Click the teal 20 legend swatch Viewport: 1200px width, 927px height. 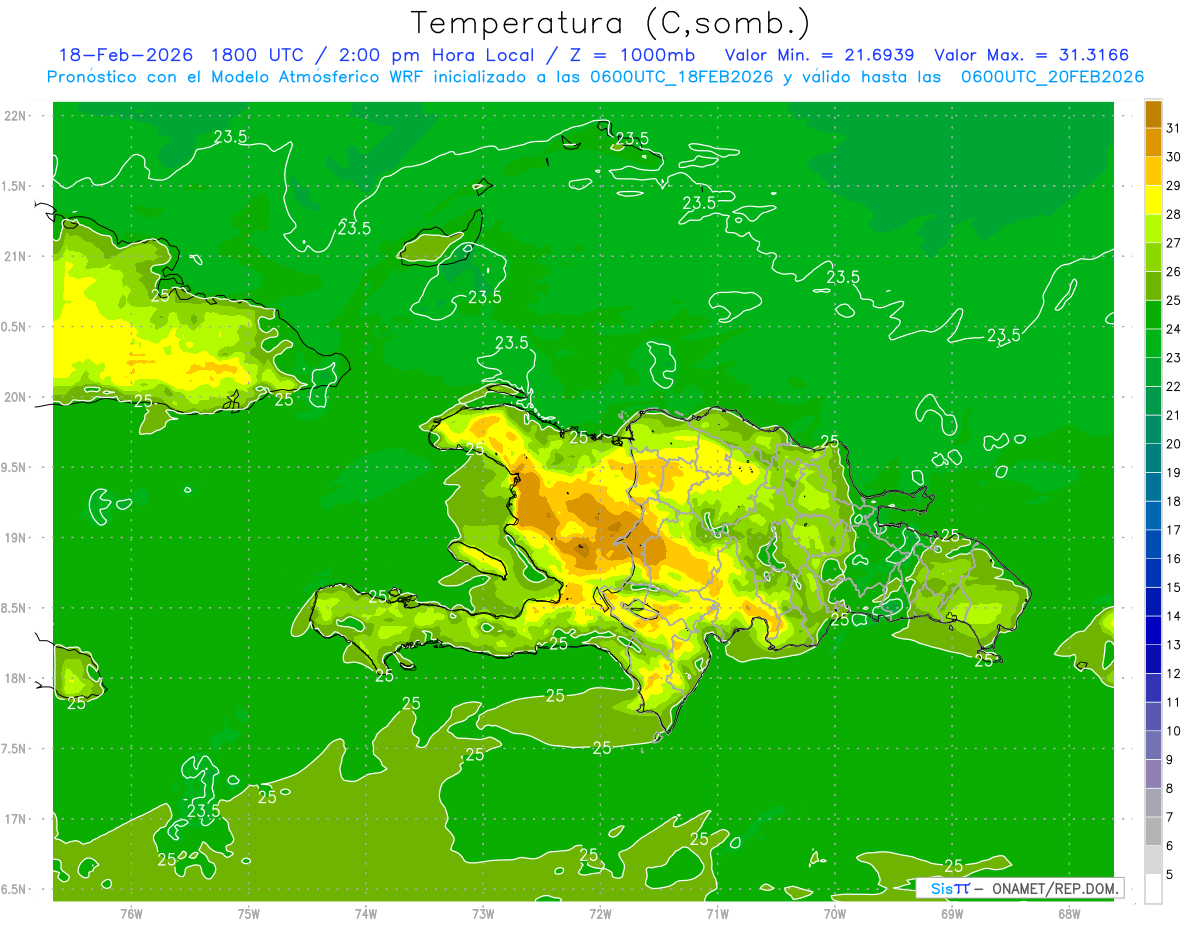click(1153, 430)
